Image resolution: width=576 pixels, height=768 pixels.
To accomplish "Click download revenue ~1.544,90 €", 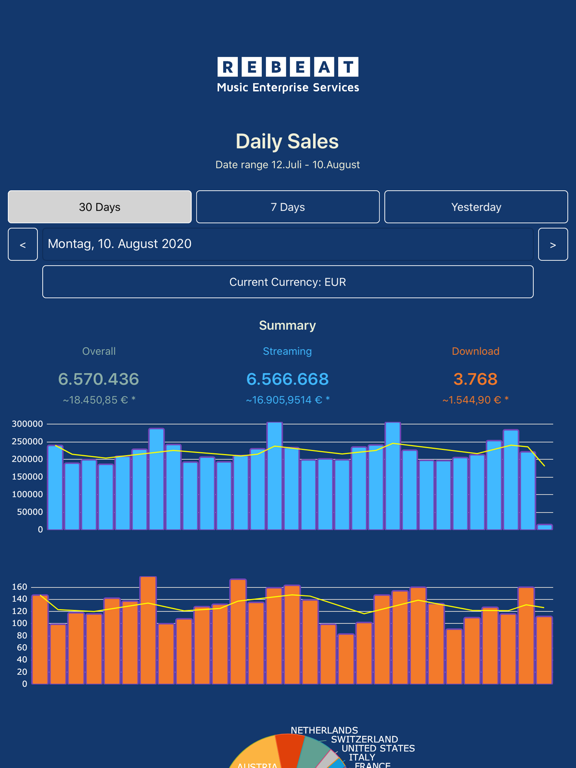I will click(x=475, y=400).
